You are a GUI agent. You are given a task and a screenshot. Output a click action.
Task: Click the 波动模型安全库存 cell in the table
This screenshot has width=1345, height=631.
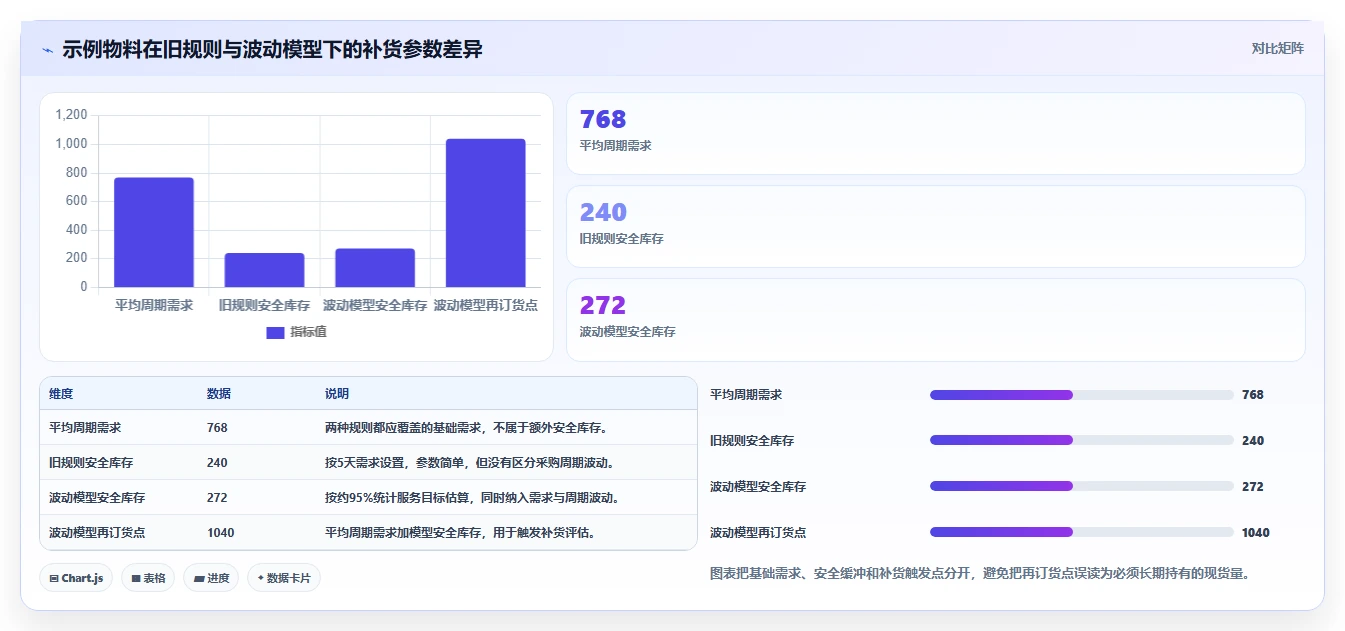(97, 497)
